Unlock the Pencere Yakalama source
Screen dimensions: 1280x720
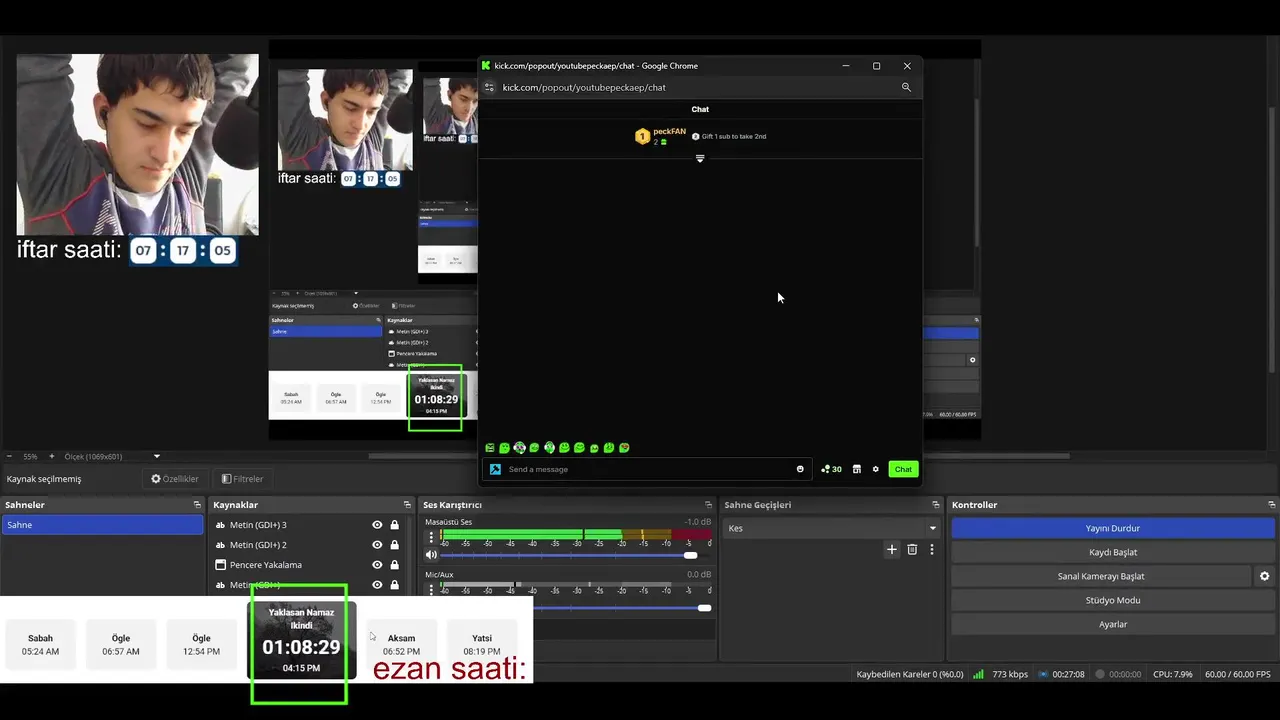pos(395,565)
